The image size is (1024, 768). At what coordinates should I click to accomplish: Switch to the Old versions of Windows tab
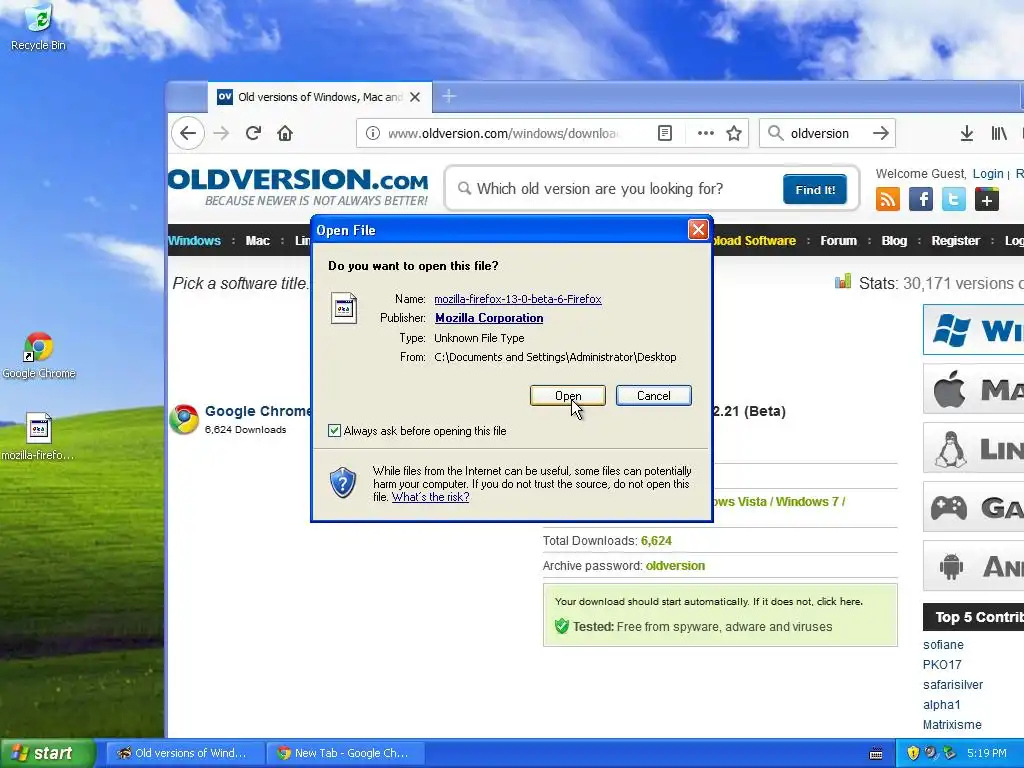(x=319, y=97)
